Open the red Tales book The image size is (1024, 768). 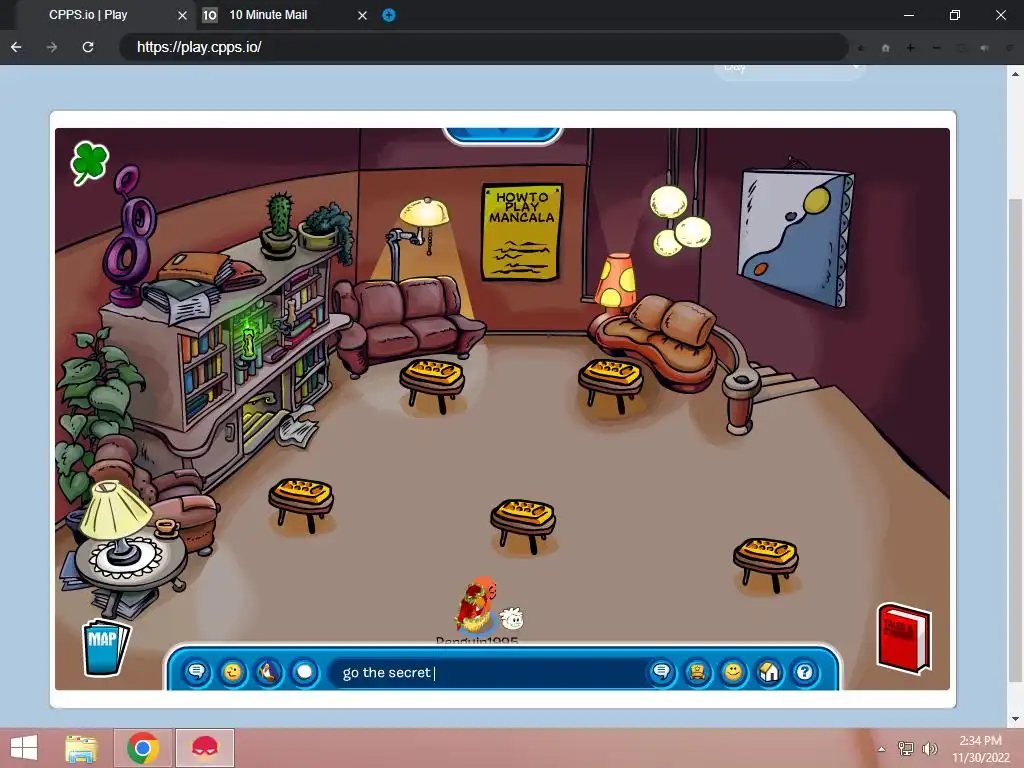click(x=903, y=638)
